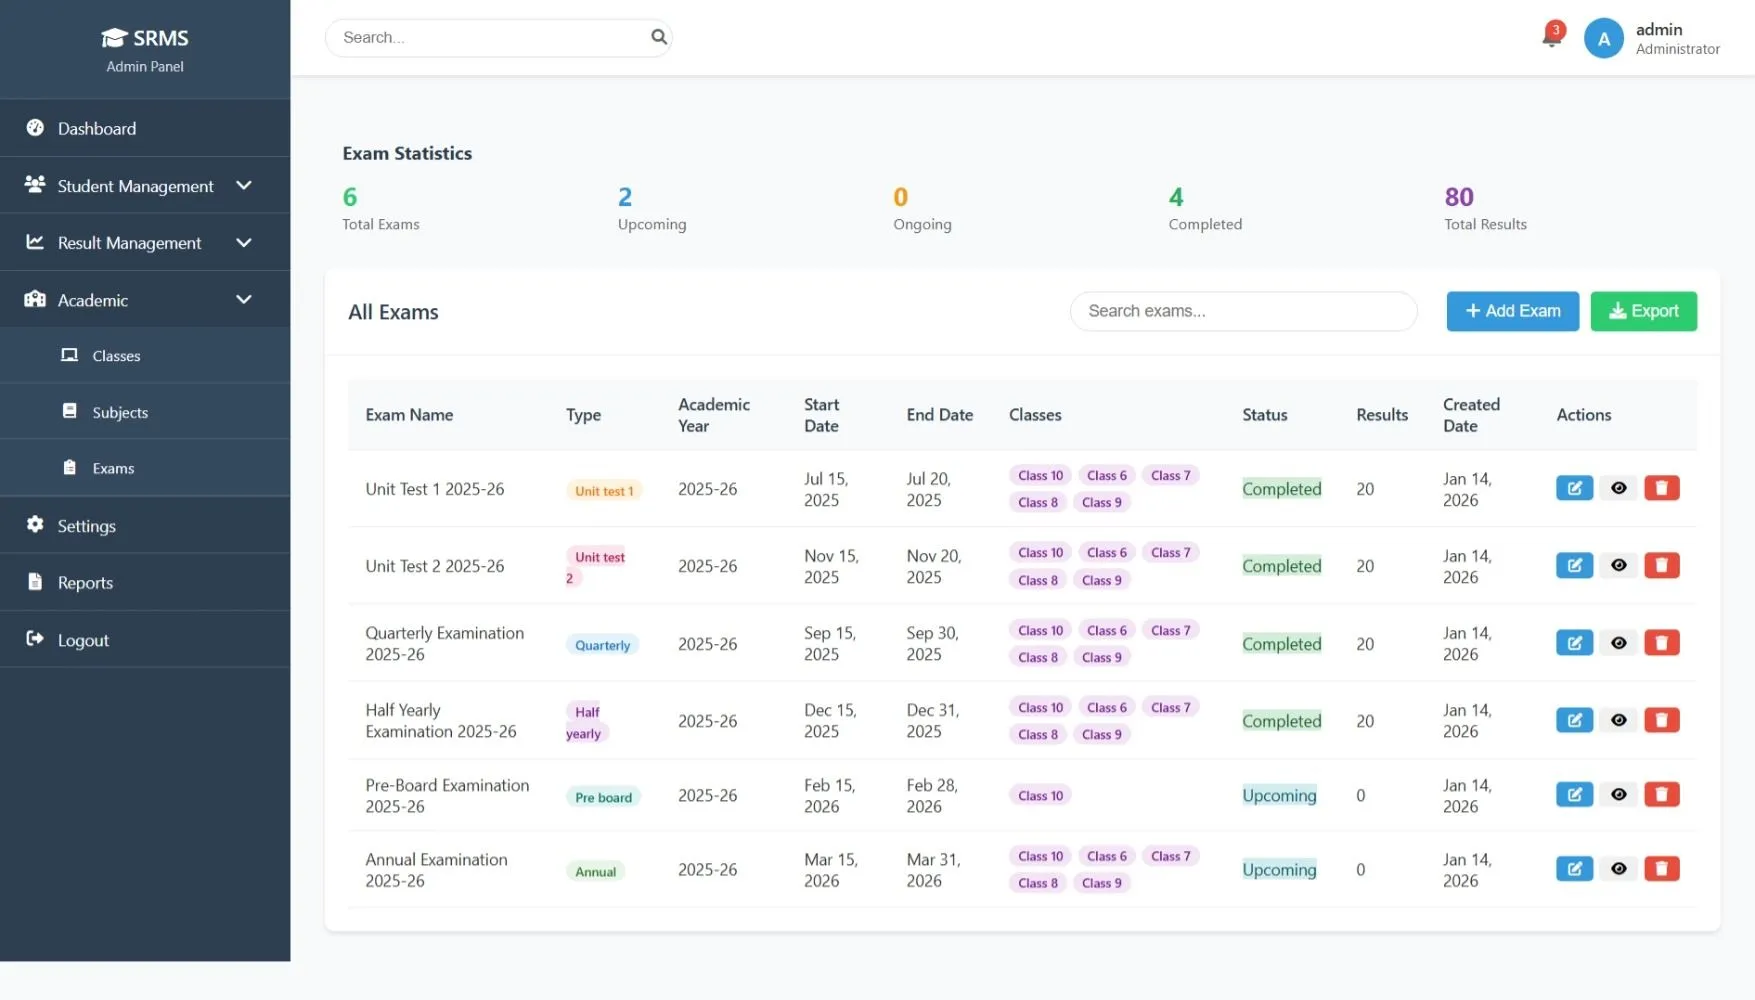Click the exams search field
This screenshot has height=1000, width=1755.
[x=1243, y=311]
